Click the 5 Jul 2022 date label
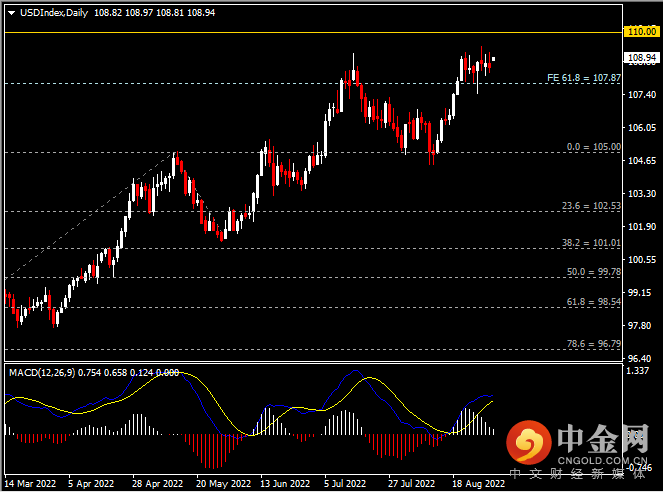The width and height of the screenshot is (663, 492). (345, 484)
